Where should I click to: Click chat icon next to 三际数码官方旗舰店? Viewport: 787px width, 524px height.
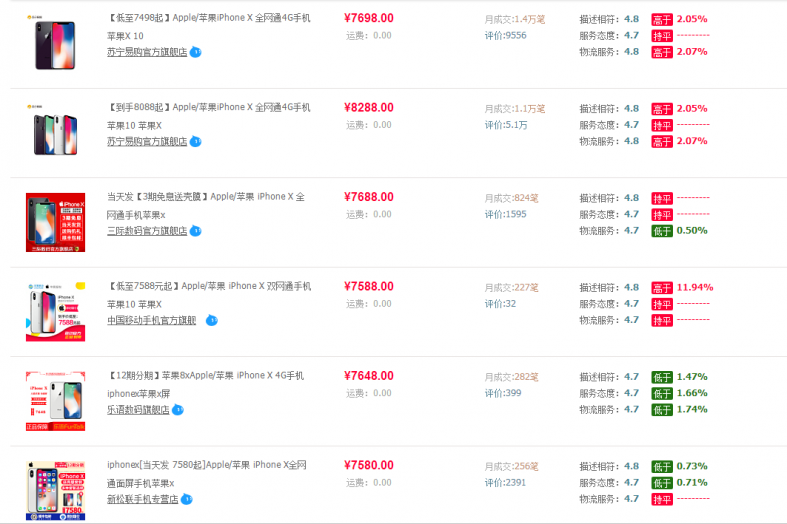tap(196, 231)
